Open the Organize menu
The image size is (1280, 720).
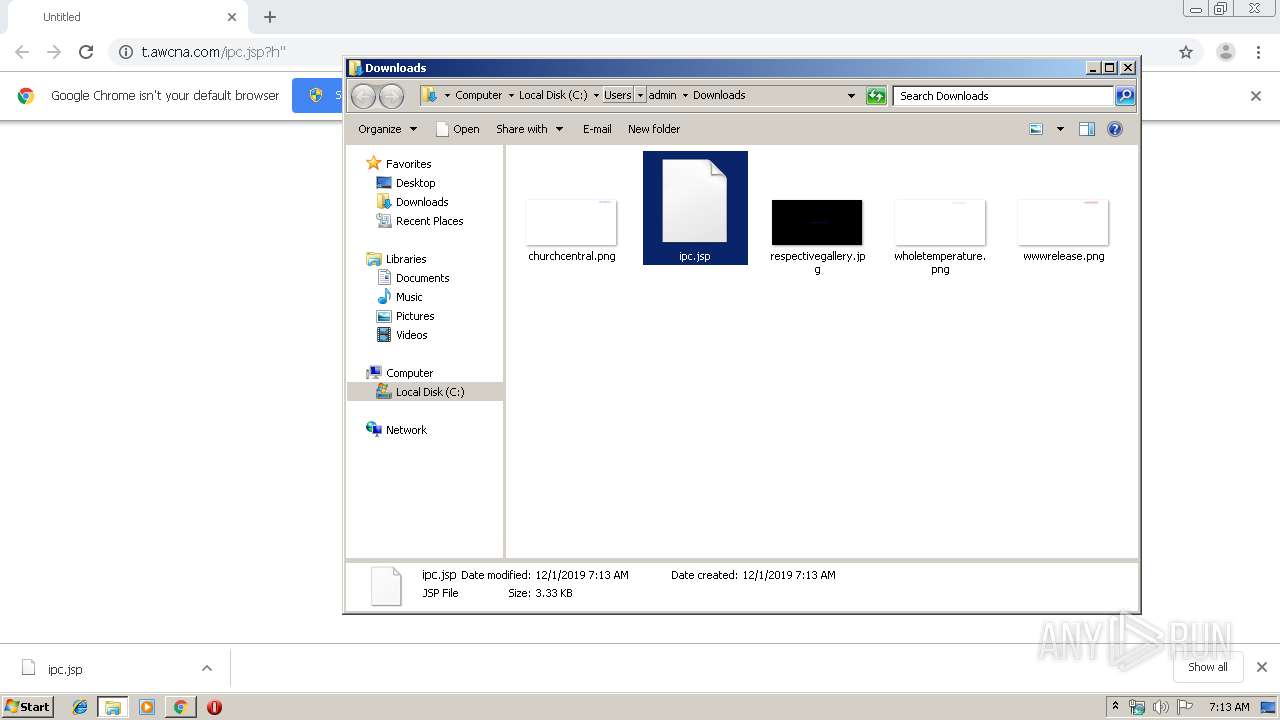[x=387, y=129]
